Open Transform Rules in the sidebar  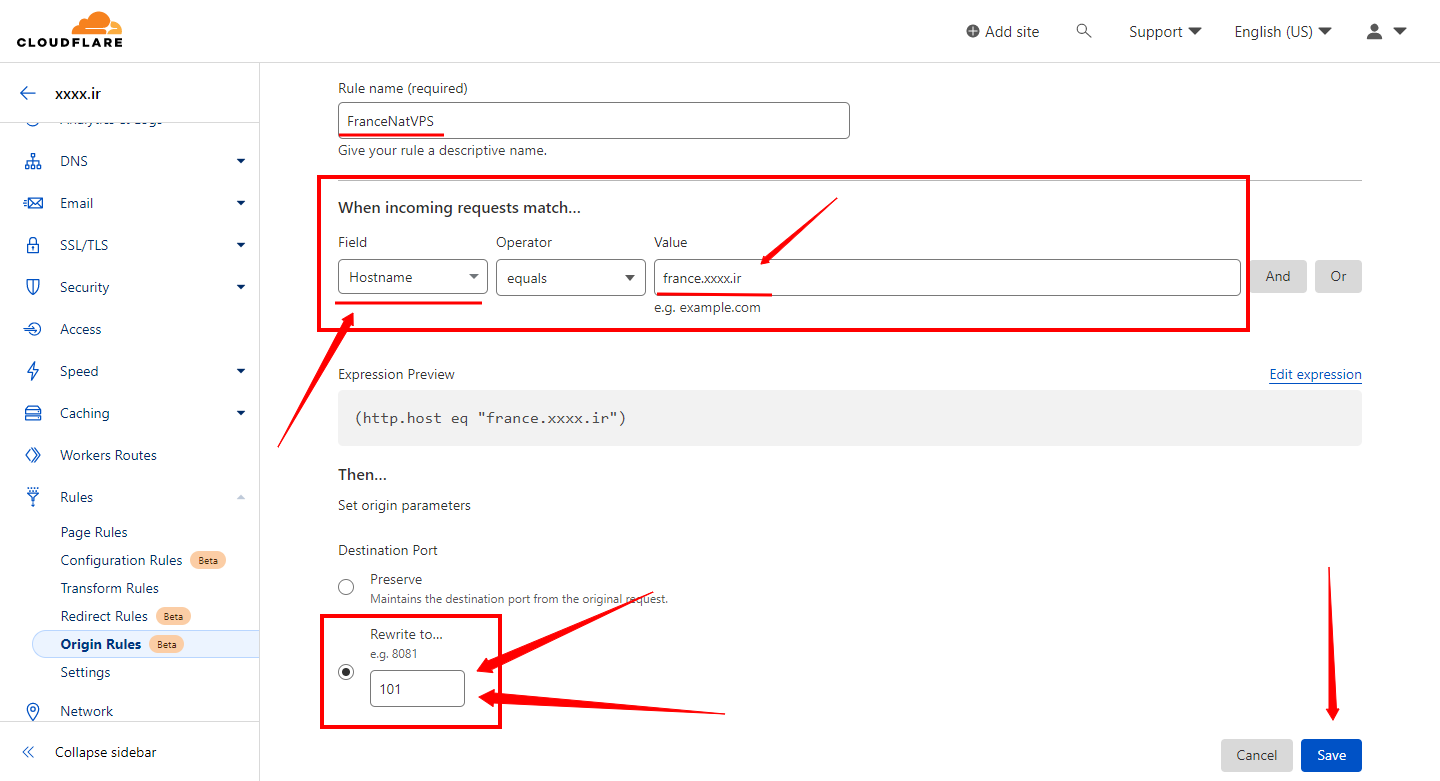pyautogui.click(x=109, y=588)
